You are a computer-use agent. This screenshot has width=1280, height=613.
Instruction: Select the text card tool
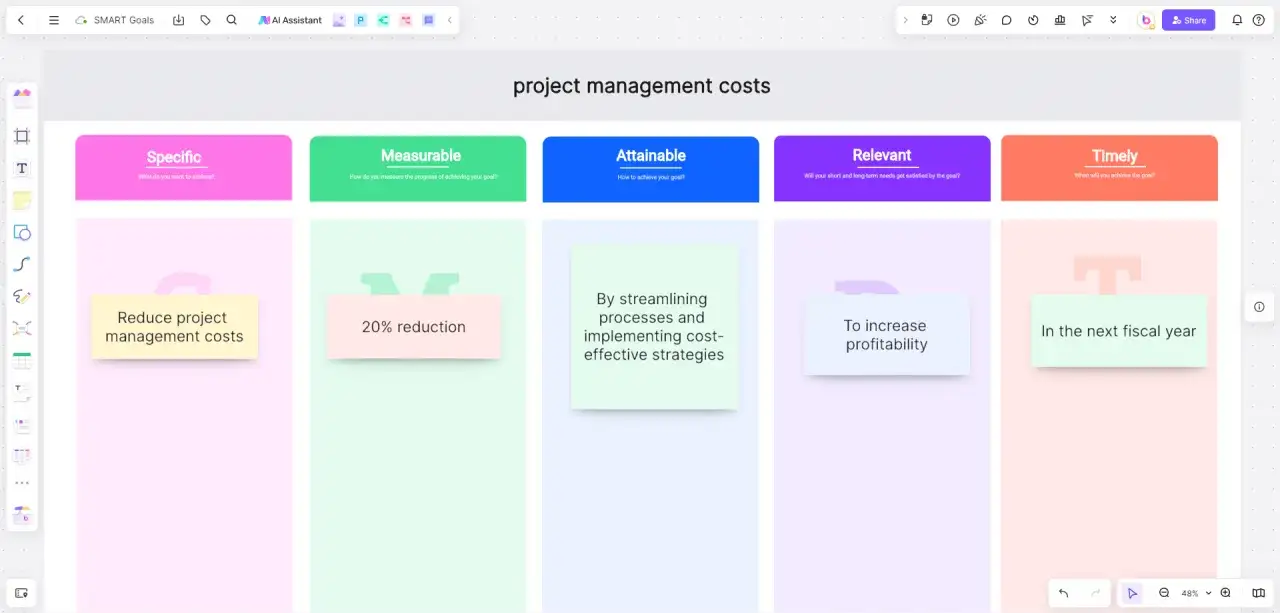(x=22, y=392)
